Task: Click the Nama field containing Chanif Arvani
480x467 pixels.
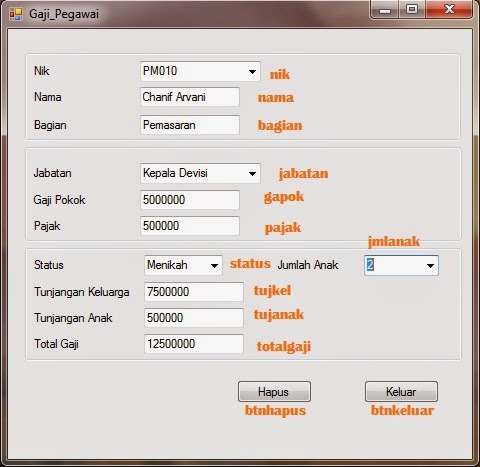Action: coord(190,97)
